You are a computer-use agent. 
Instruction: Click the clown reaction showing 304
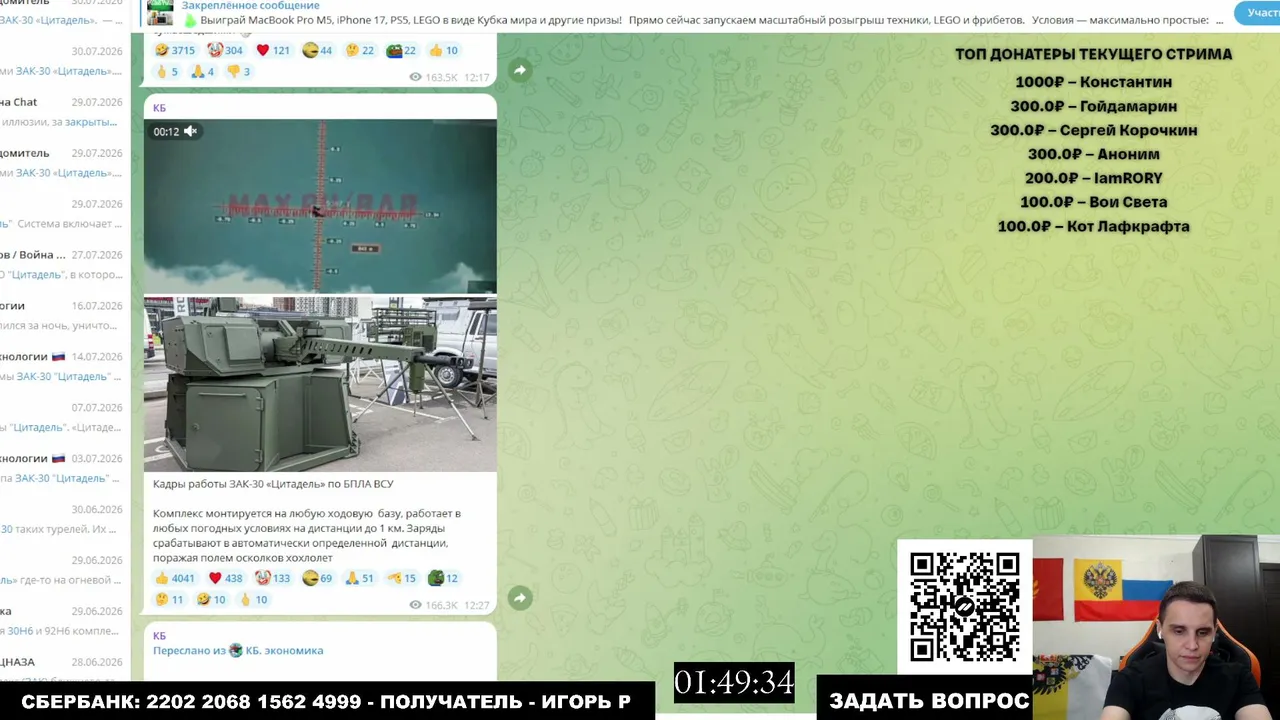(225, 50)
